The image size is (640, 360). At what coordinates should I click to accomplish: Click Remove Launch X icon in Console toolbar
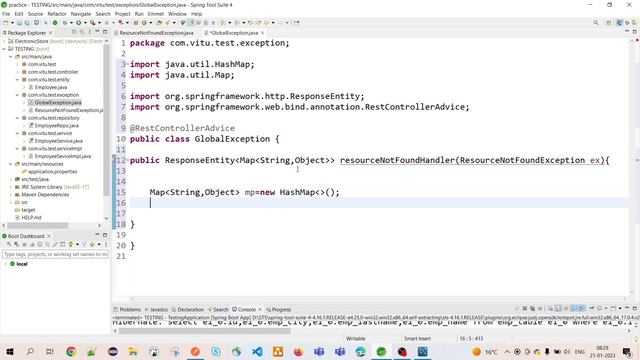coord(524,308)
